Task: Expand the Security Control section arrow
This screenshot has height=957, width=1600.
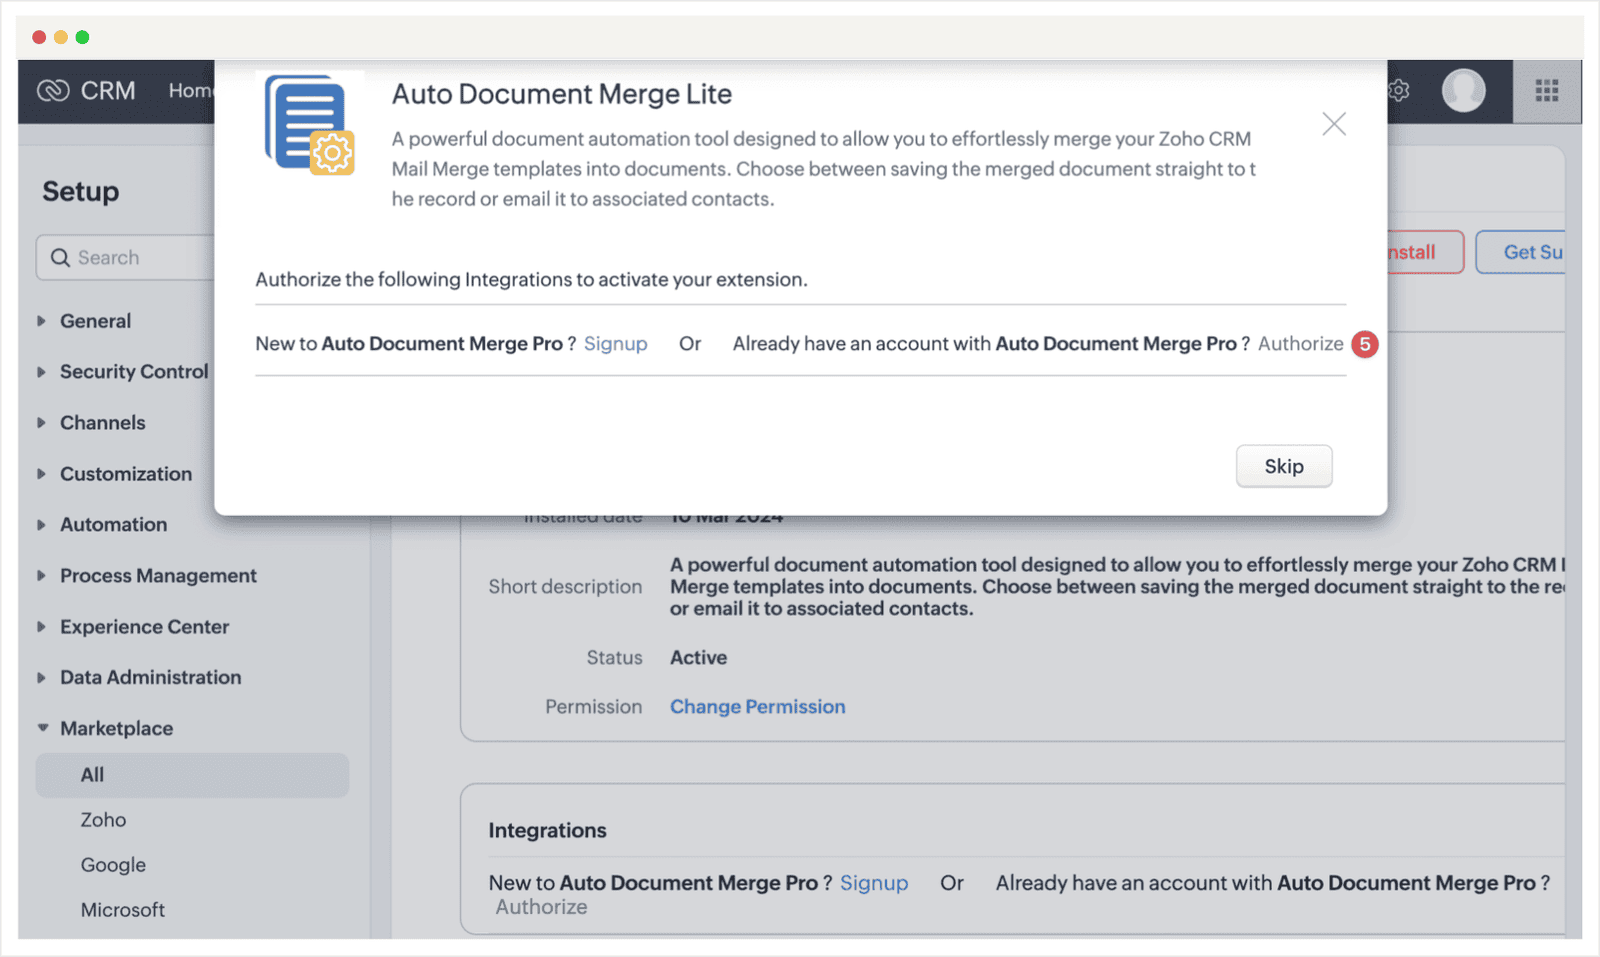Action: 41,372
